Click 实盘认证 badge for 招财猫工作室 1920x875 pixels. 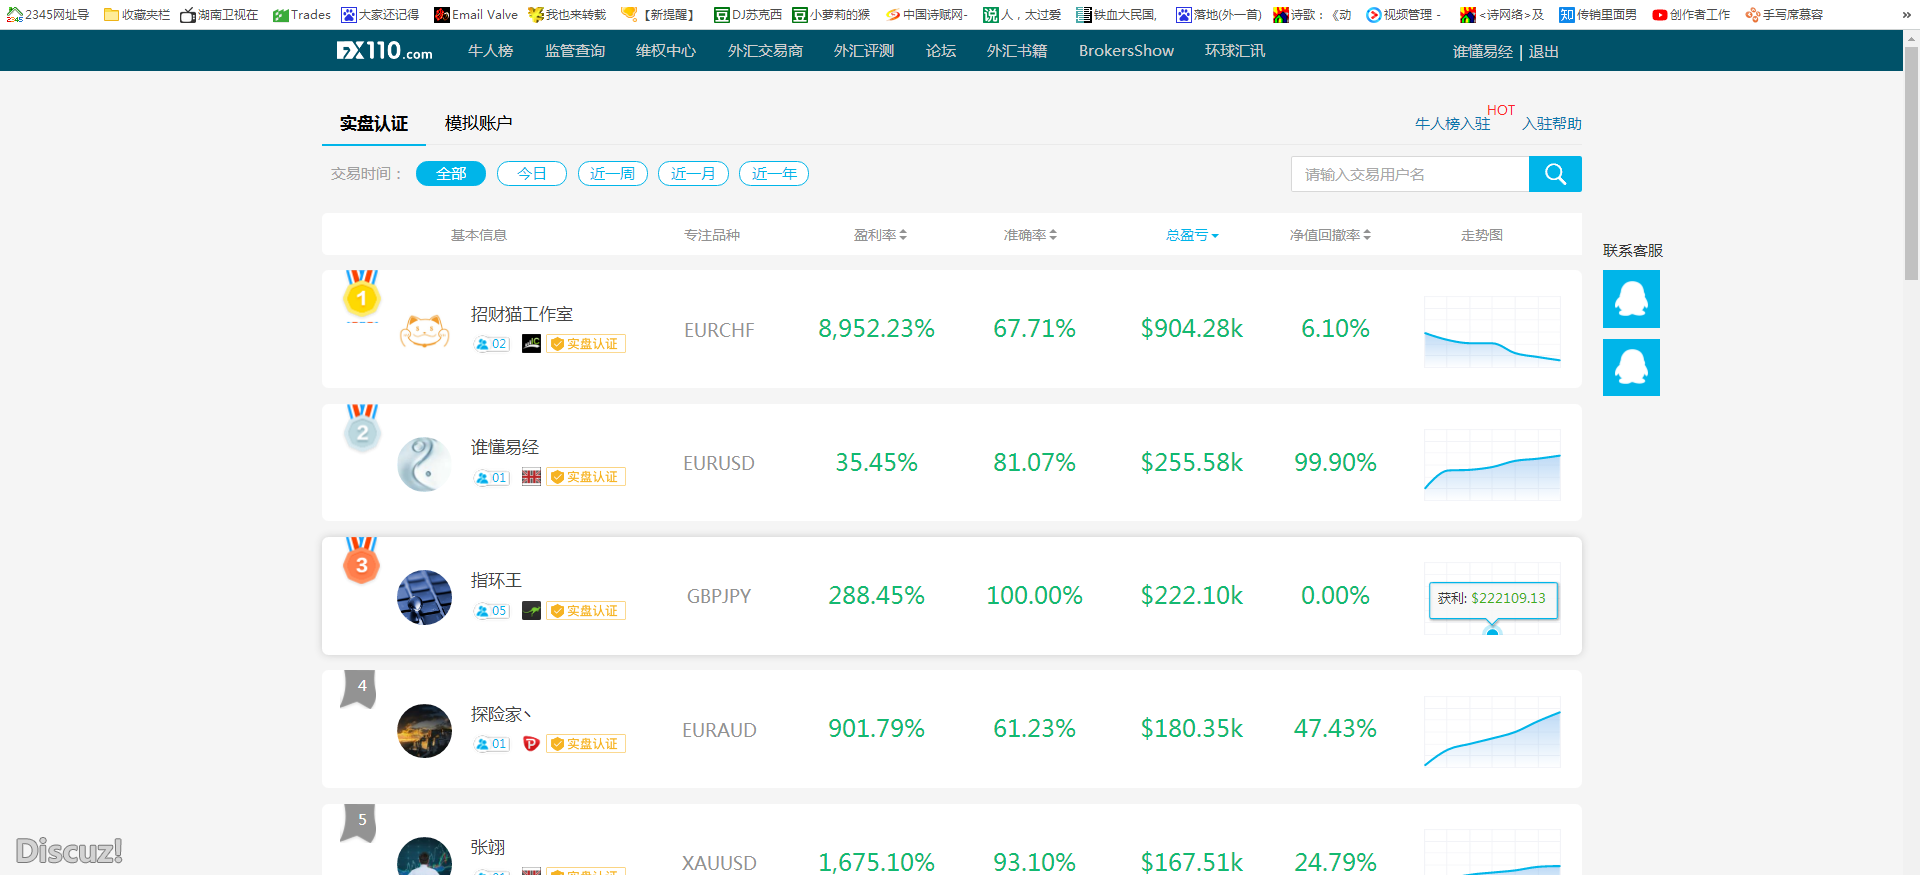click(x=586, y=344)
